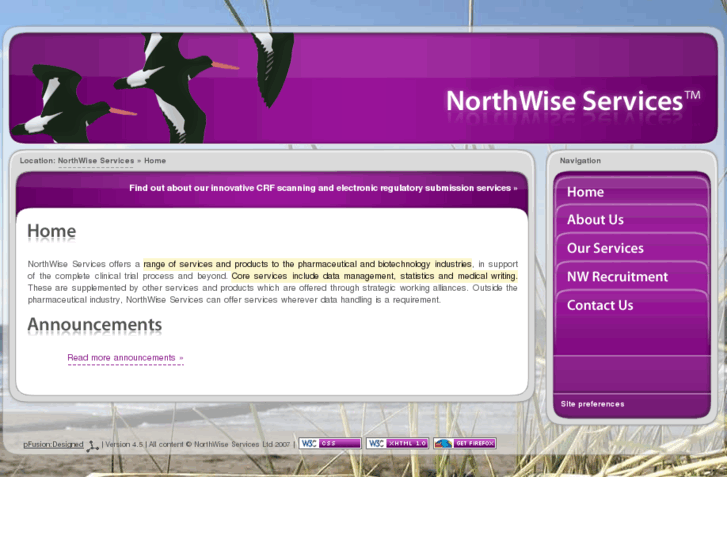
Task: Click the W3C XHTML 1.0 badge
Action: (x=397, y=443)
